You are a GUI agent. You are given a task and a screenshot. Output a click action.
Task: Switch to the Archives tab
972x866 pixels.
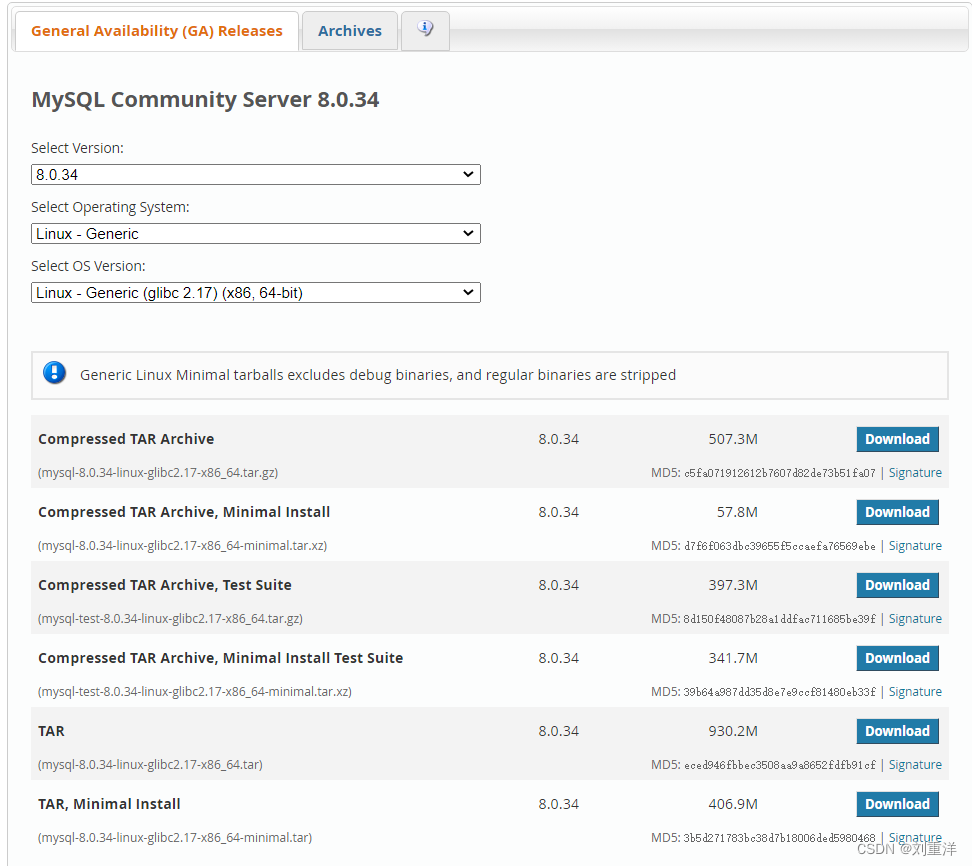click(x=349, y=30)
